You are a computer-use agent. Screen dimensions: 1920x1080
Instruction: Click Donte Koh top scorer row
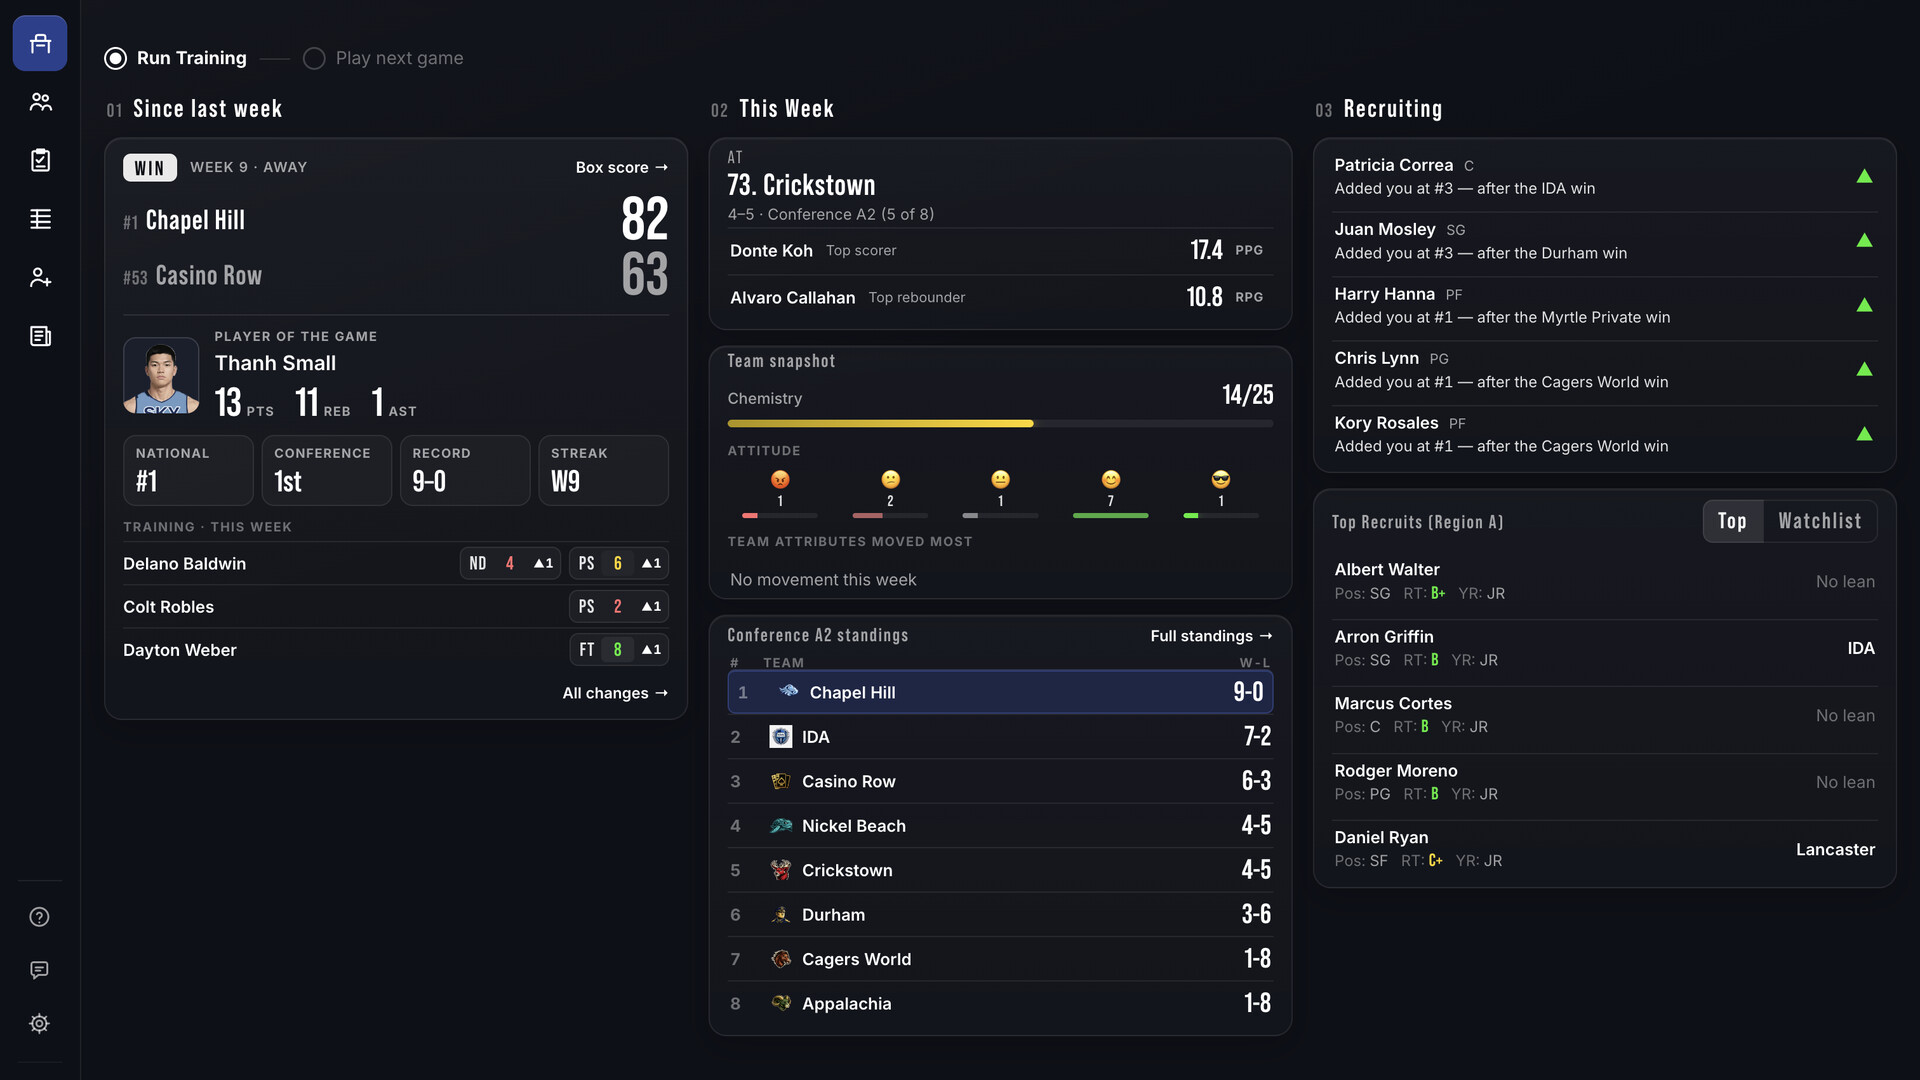click(1000, 251)
